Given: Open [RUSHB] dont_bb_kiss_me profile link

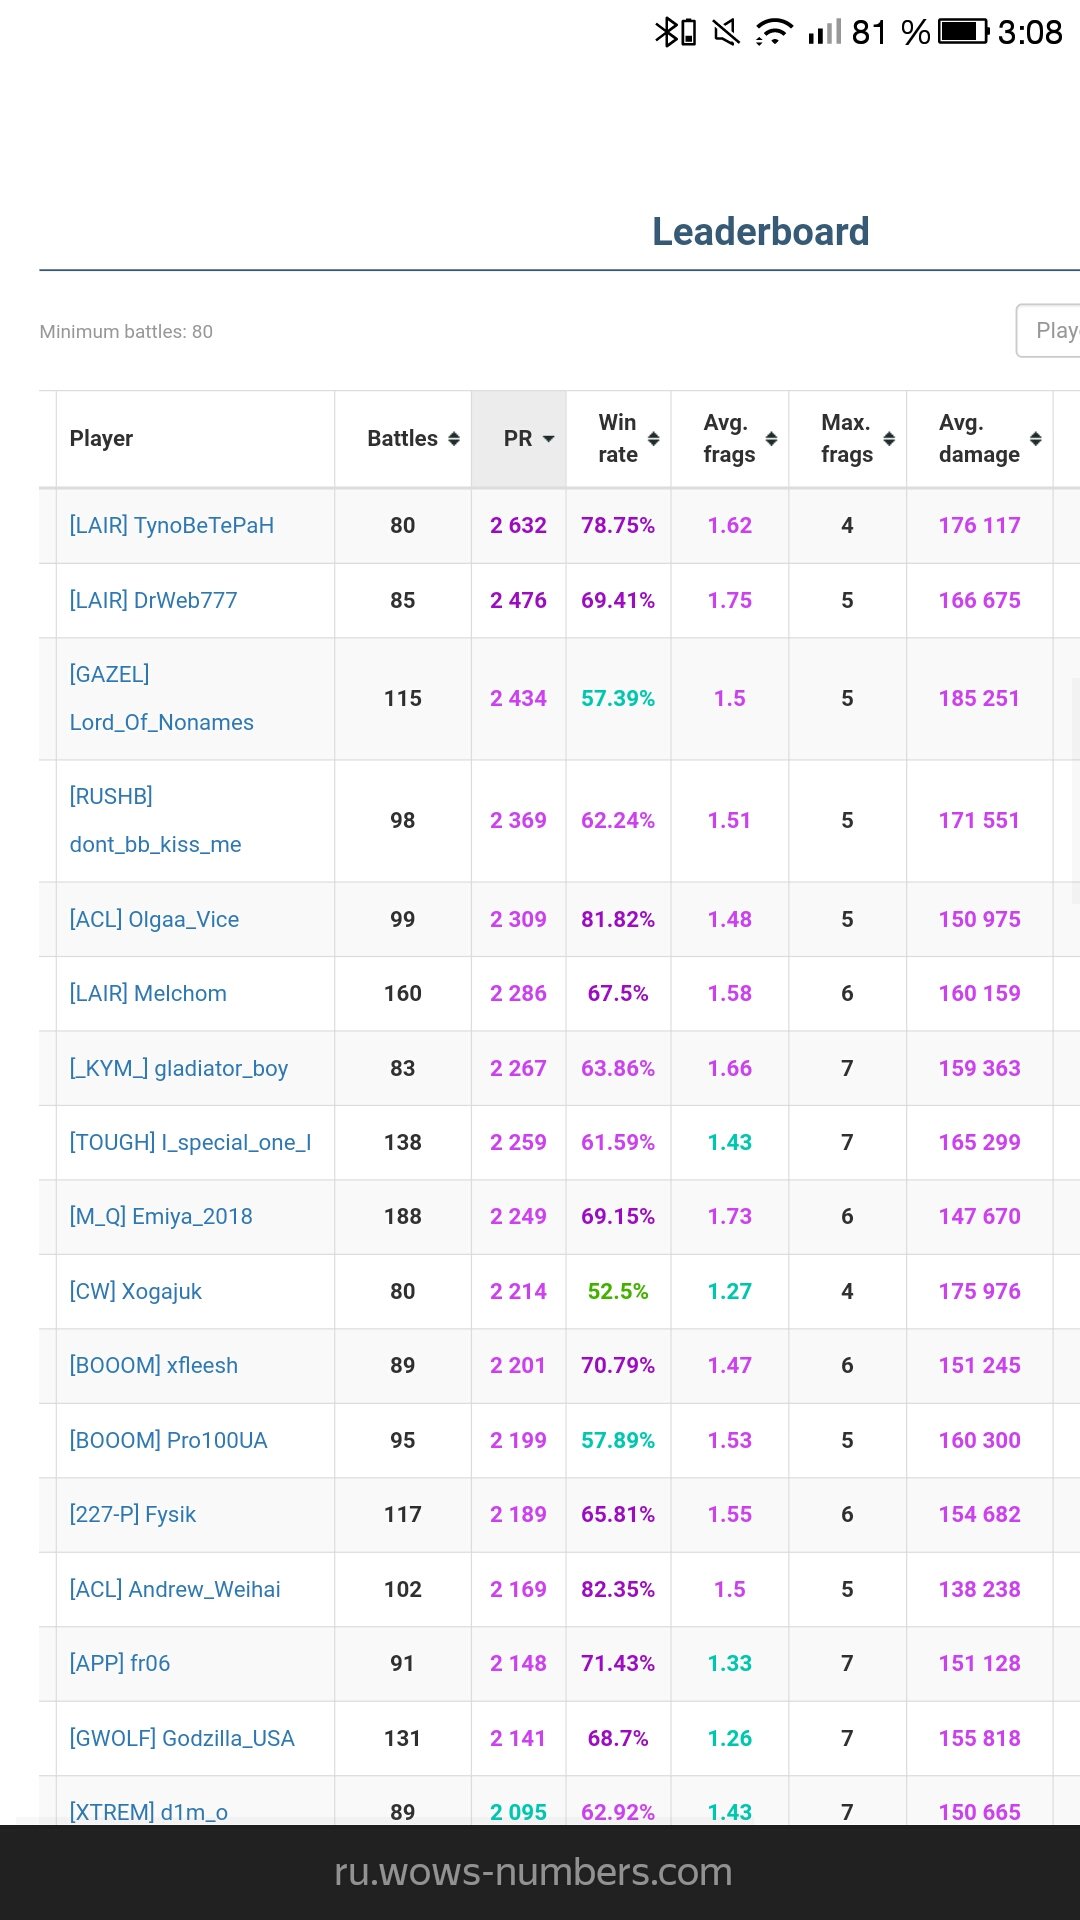Looking at the screenshot, I should (x=155, y=820).
